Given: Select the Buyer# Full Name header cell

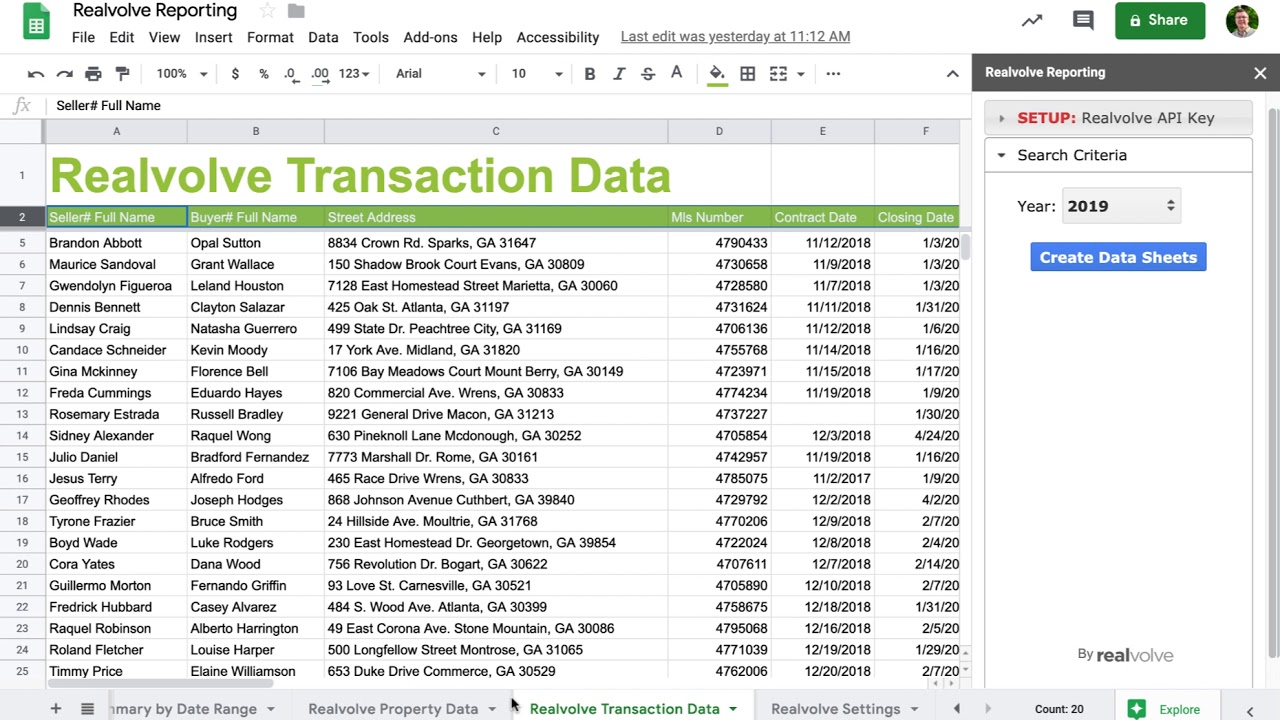Looking at the screenshot, I should tap(256, 217).
